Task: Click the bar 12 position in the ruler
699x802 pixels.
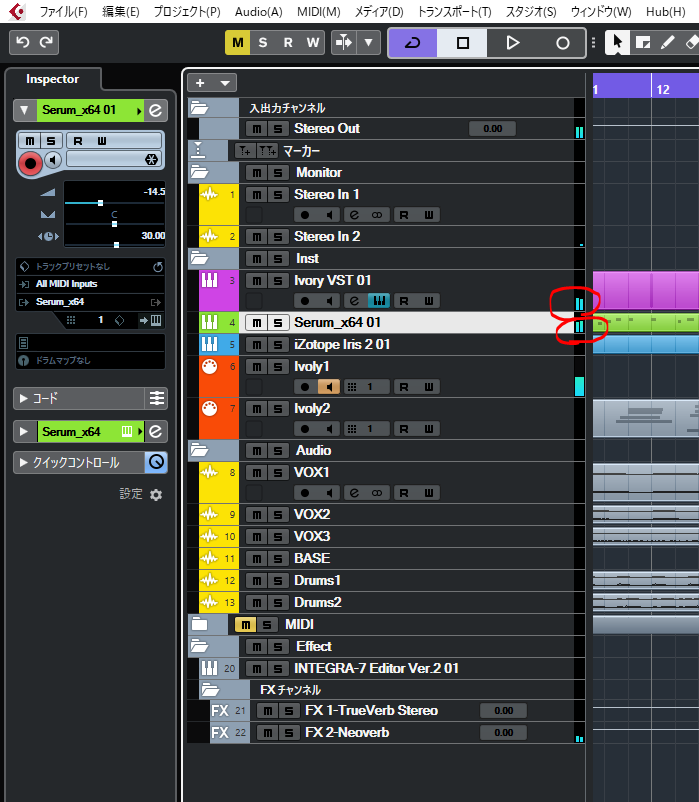Action: (x=663, y=90)
